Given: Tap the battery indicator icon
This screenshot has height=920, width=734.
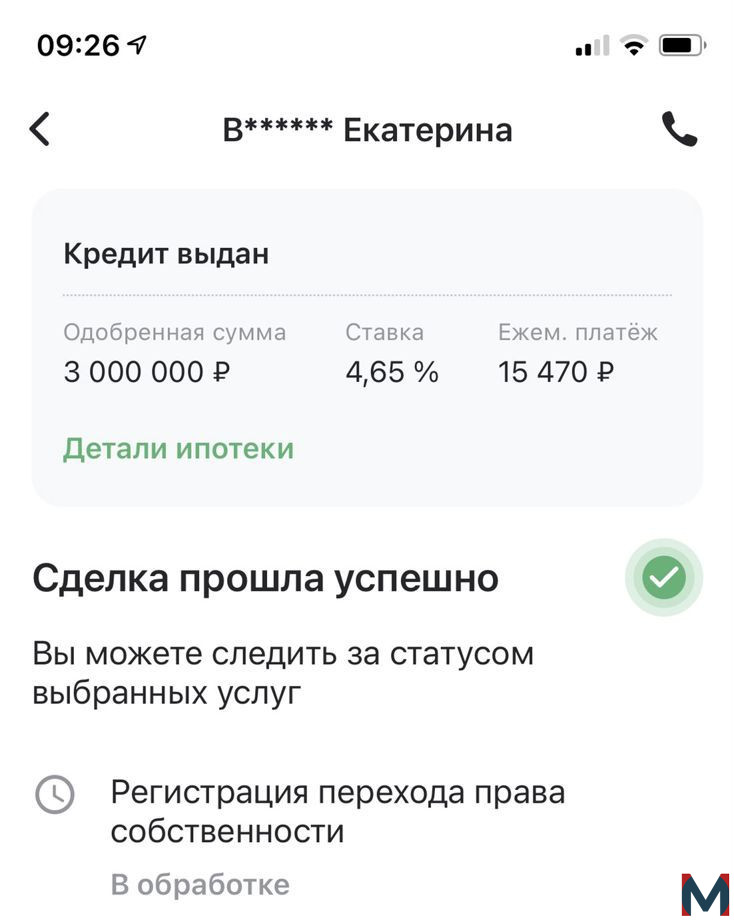Looking at the screenshot, I should (x=682, y=45).
